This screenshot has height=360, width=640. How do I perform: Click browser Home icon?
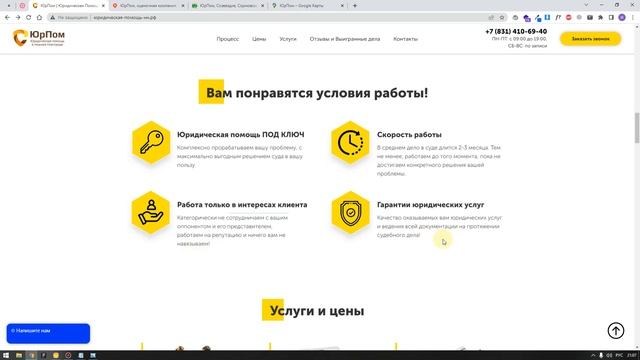(x=39, y=18)
